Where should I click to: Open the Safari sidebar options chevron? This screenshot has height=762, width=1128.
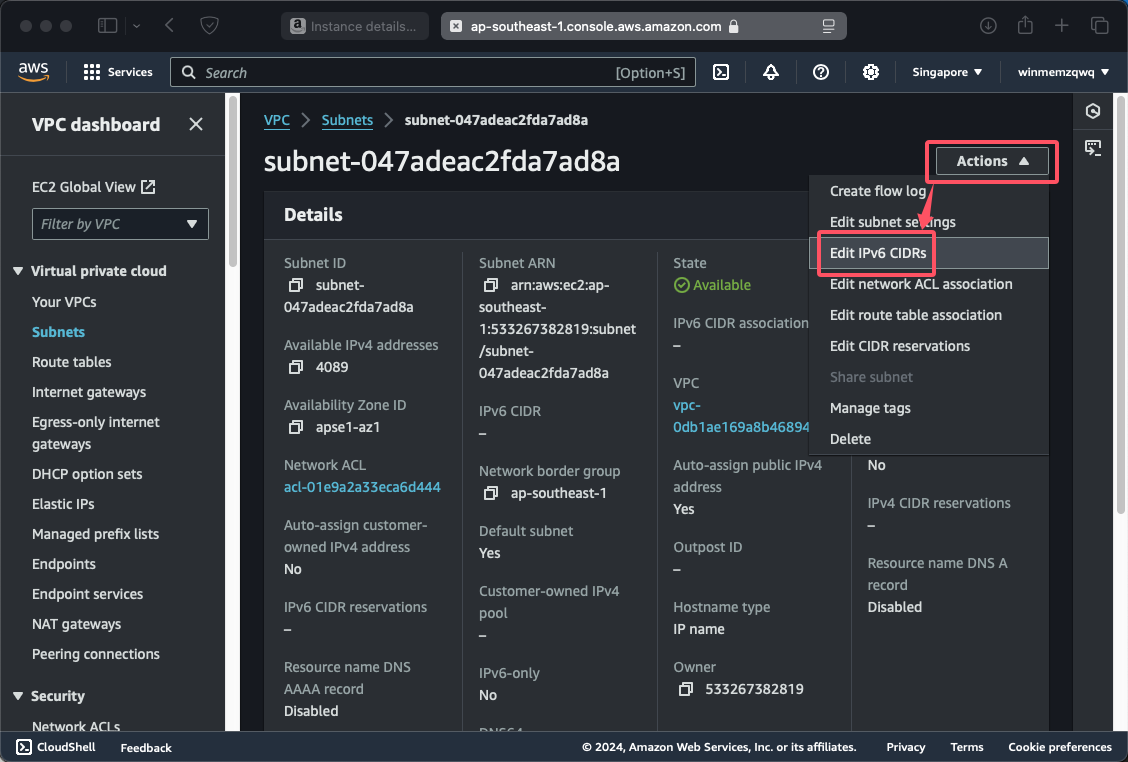137,26
